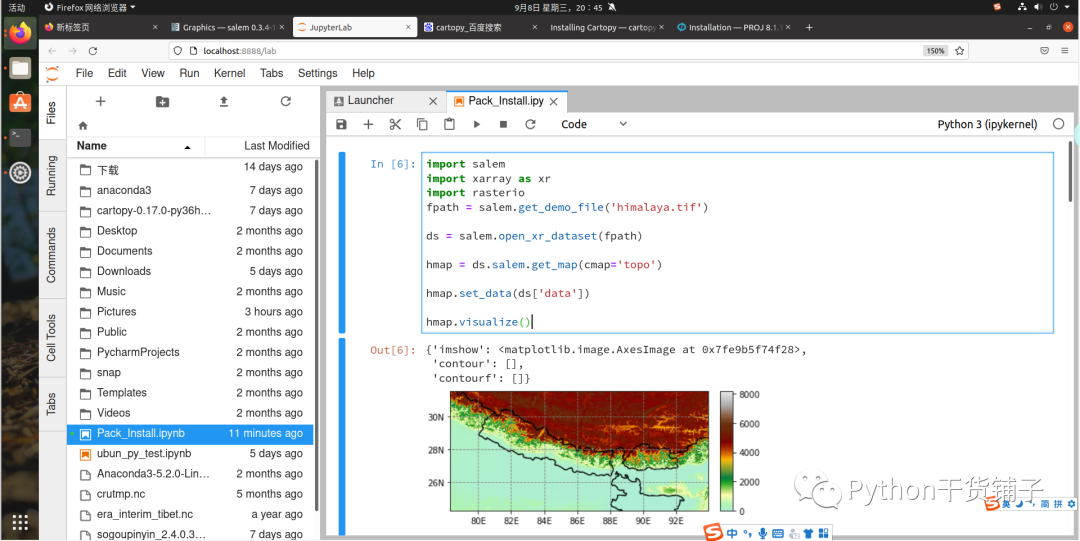This screenshot has height=541, width=1080.
Task: Launch Terminal from the dock
Action: tap(20, 137)
